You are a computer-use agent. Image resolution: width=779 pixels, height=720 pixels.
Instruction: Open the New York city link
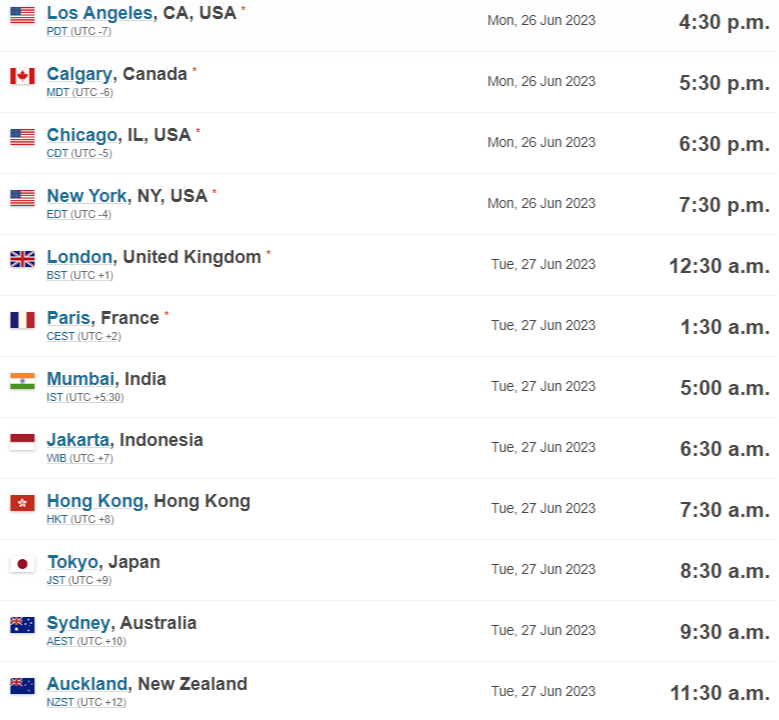pyautogui.click(x=87, y=196)
